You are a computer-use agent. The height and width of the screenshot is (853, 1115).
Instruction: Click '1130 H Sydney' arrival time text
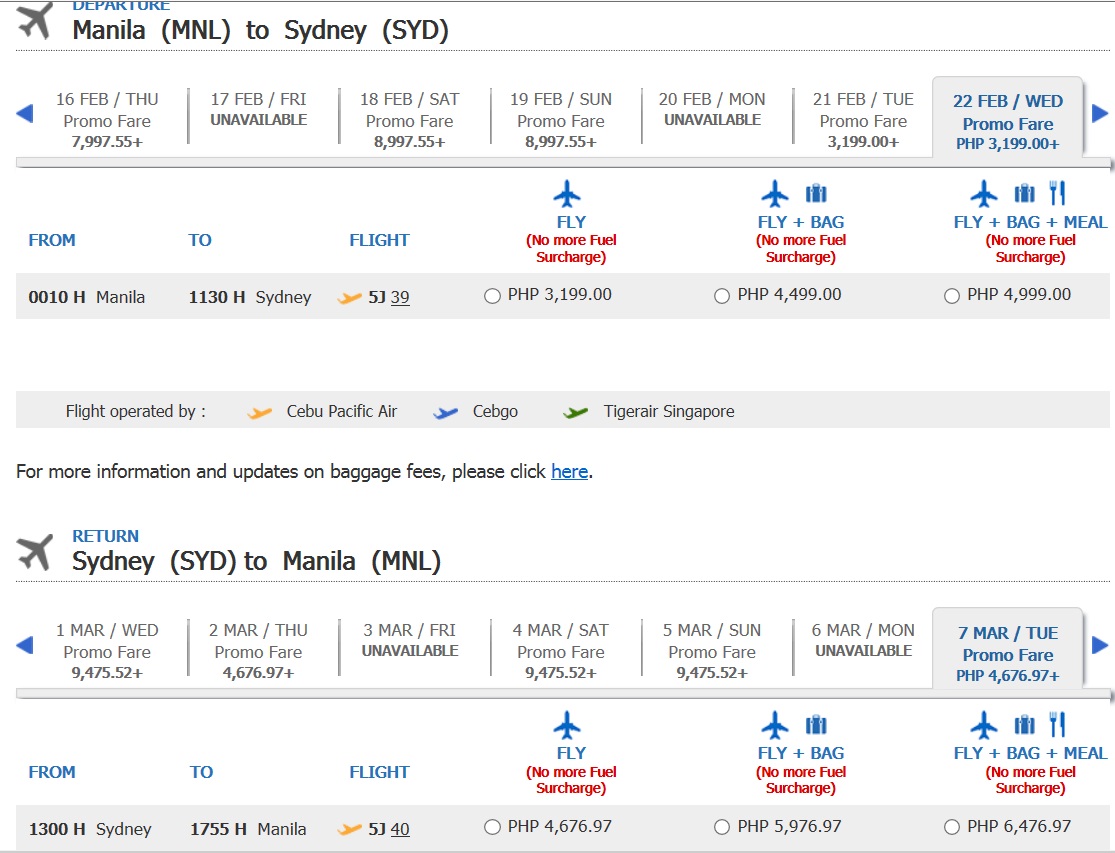click(x=250, y=297)
